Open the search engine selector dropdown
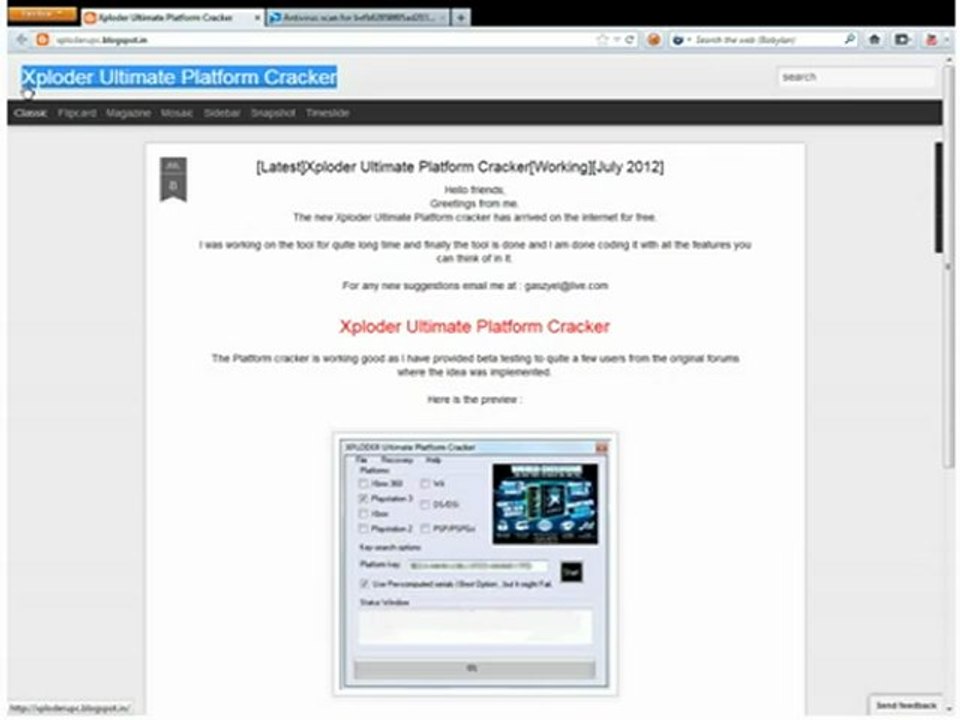Screen dimensions: 960x720 (681, 40)
